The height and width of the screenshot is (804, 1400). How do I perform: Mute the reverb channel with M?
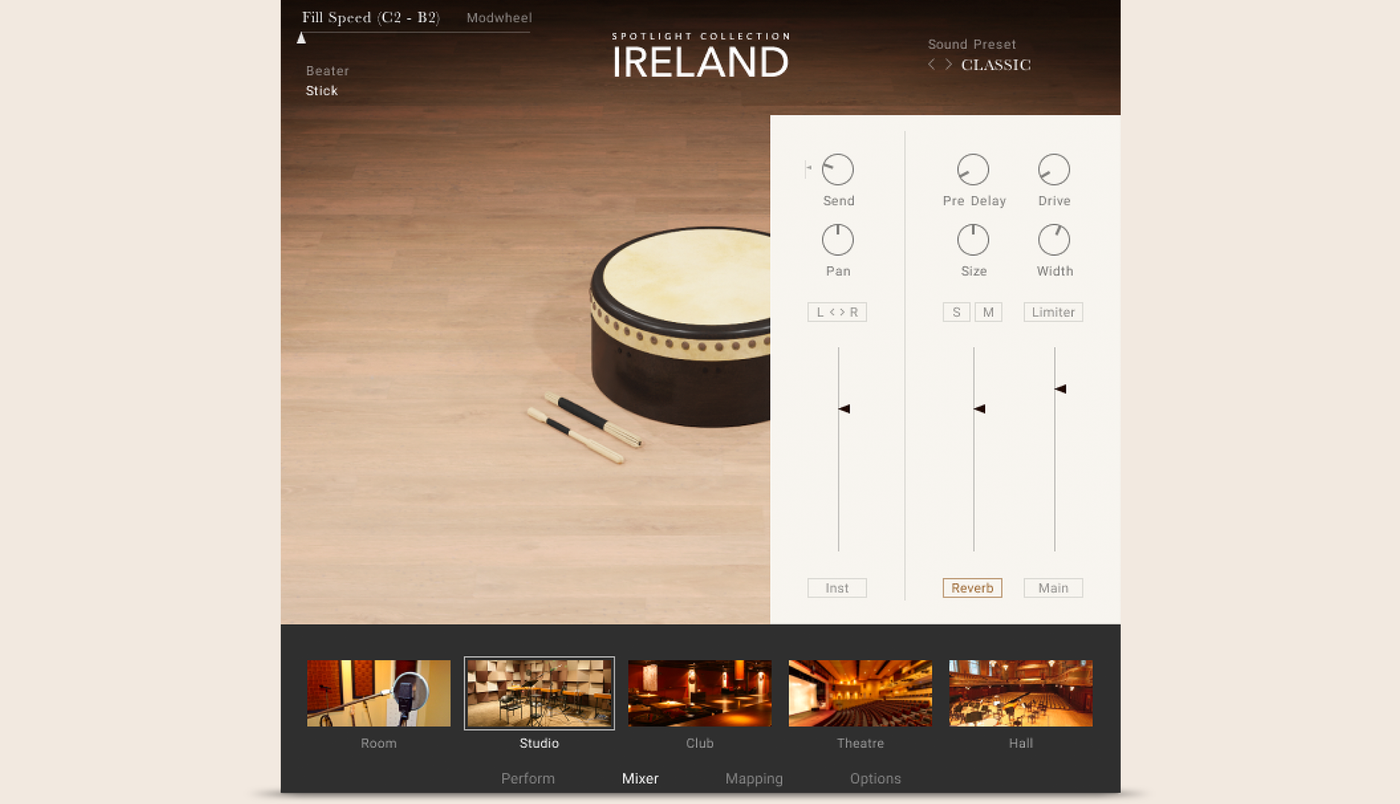pyautogui.click(x=988, y=312)
